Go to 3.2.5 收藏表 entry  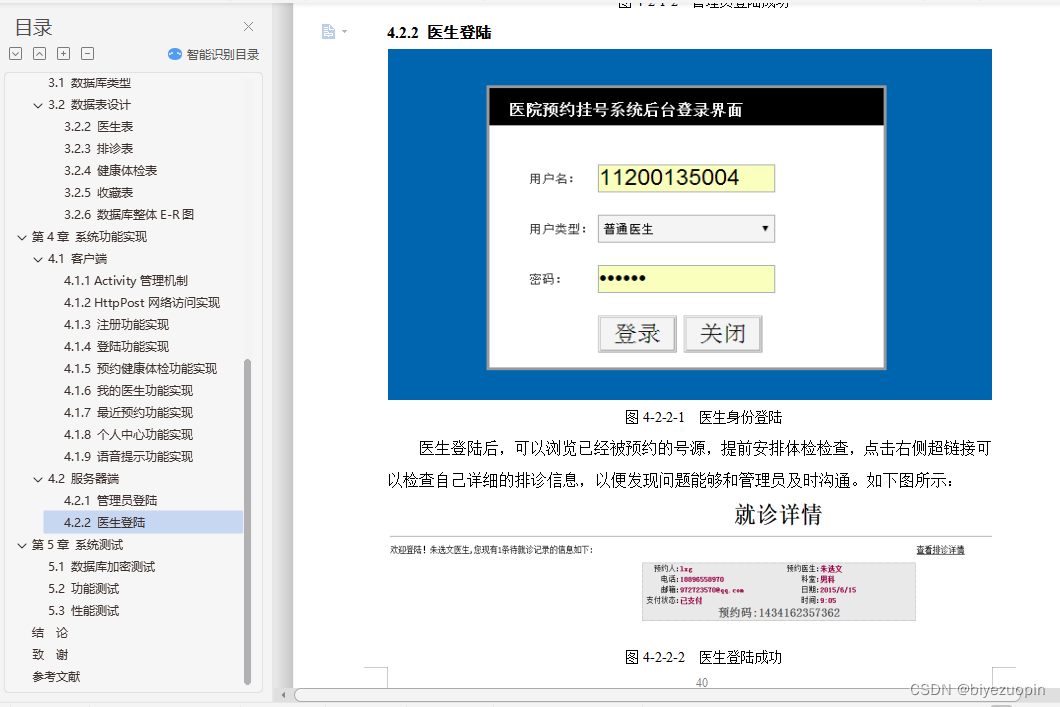pos(99,193)
